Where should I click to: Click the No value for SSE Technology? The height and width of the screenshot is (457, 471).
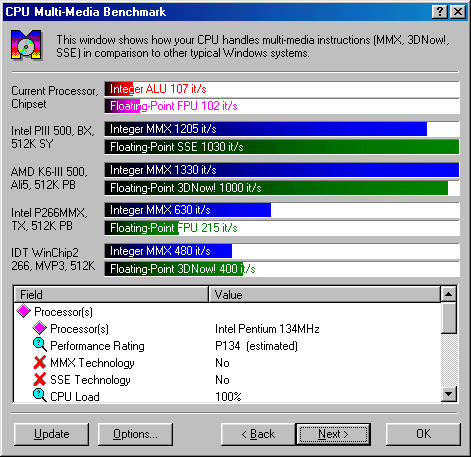tap(222, 380)
